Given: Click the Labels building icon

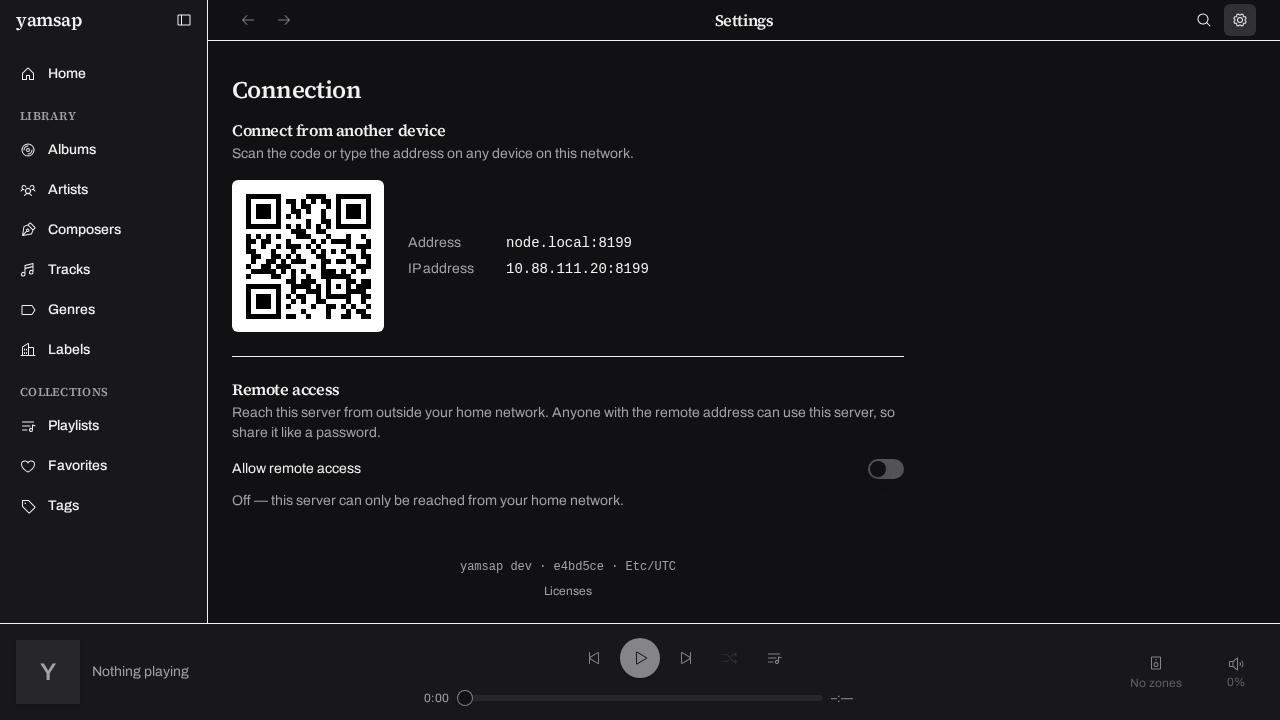Looking at the screenshot, I should click(x=28, y=350).
